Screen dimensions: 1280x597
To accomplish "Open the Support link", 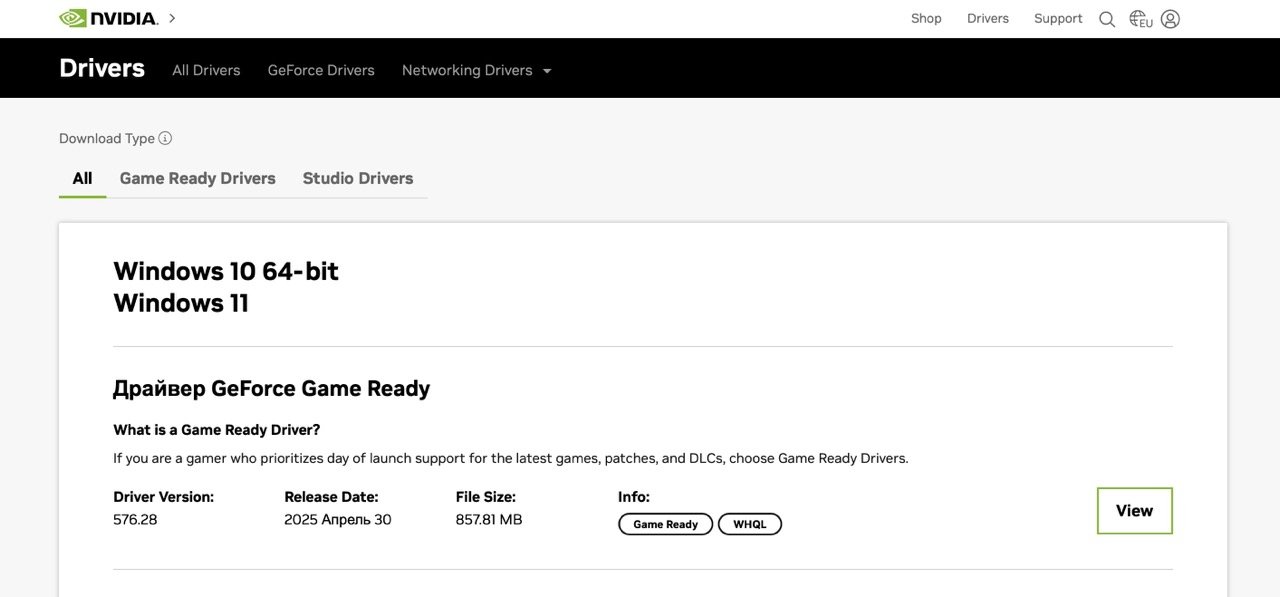I will 1058,18.
